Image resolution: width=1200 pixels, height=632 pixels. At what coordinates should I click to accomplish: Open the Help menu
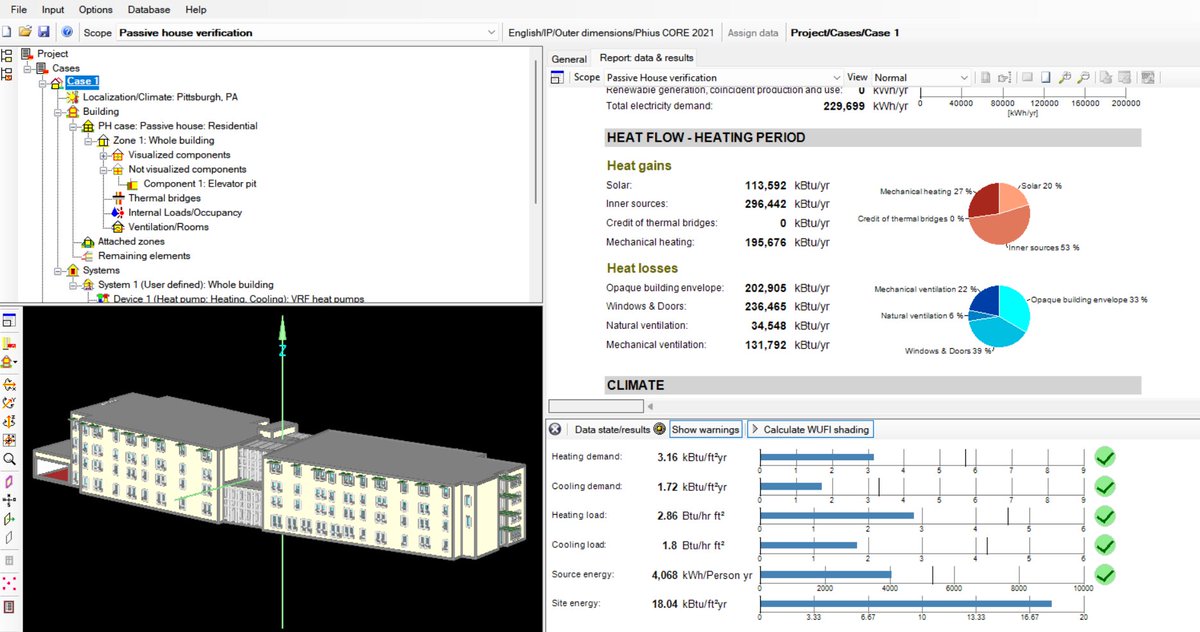pos(196,9)
